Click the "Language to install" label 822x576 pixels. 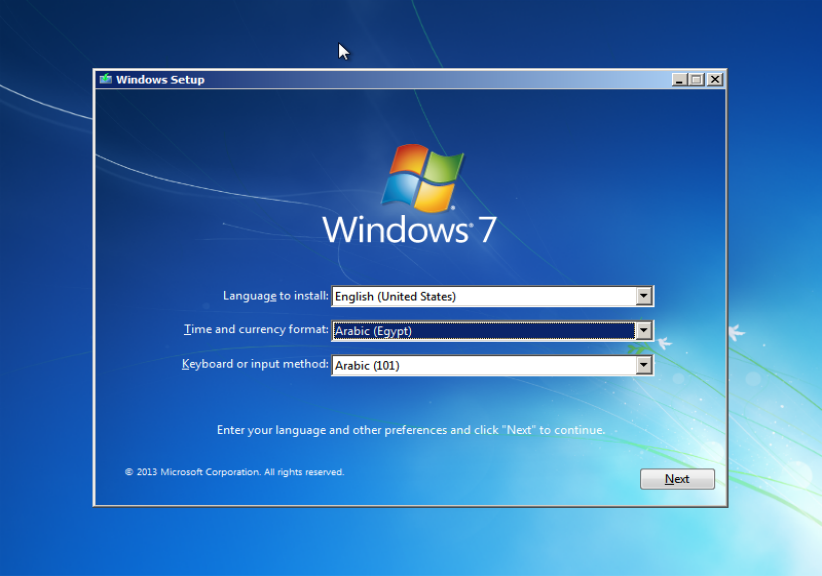(275, 296)
